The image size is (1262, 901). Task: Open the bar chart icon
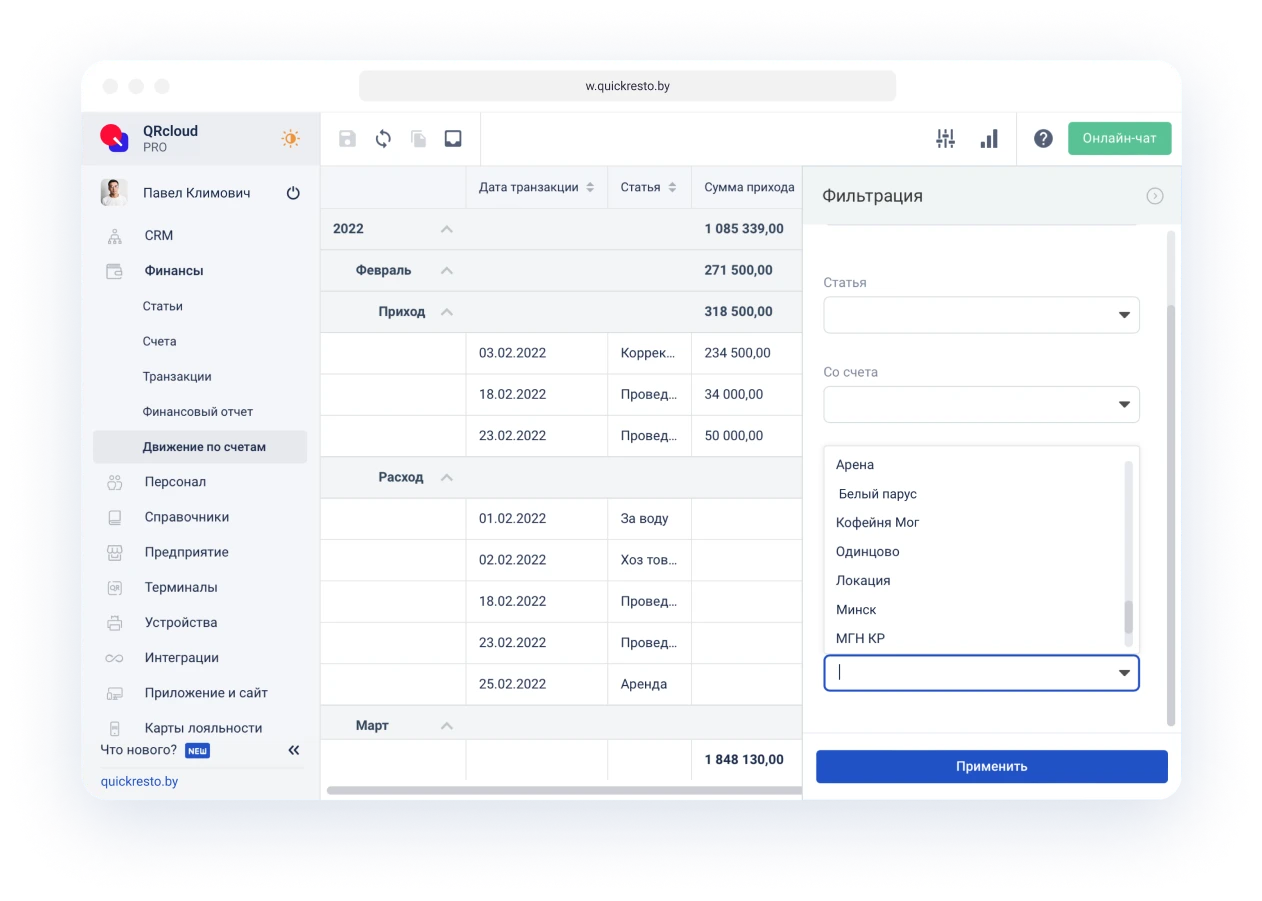pos(989,139)
